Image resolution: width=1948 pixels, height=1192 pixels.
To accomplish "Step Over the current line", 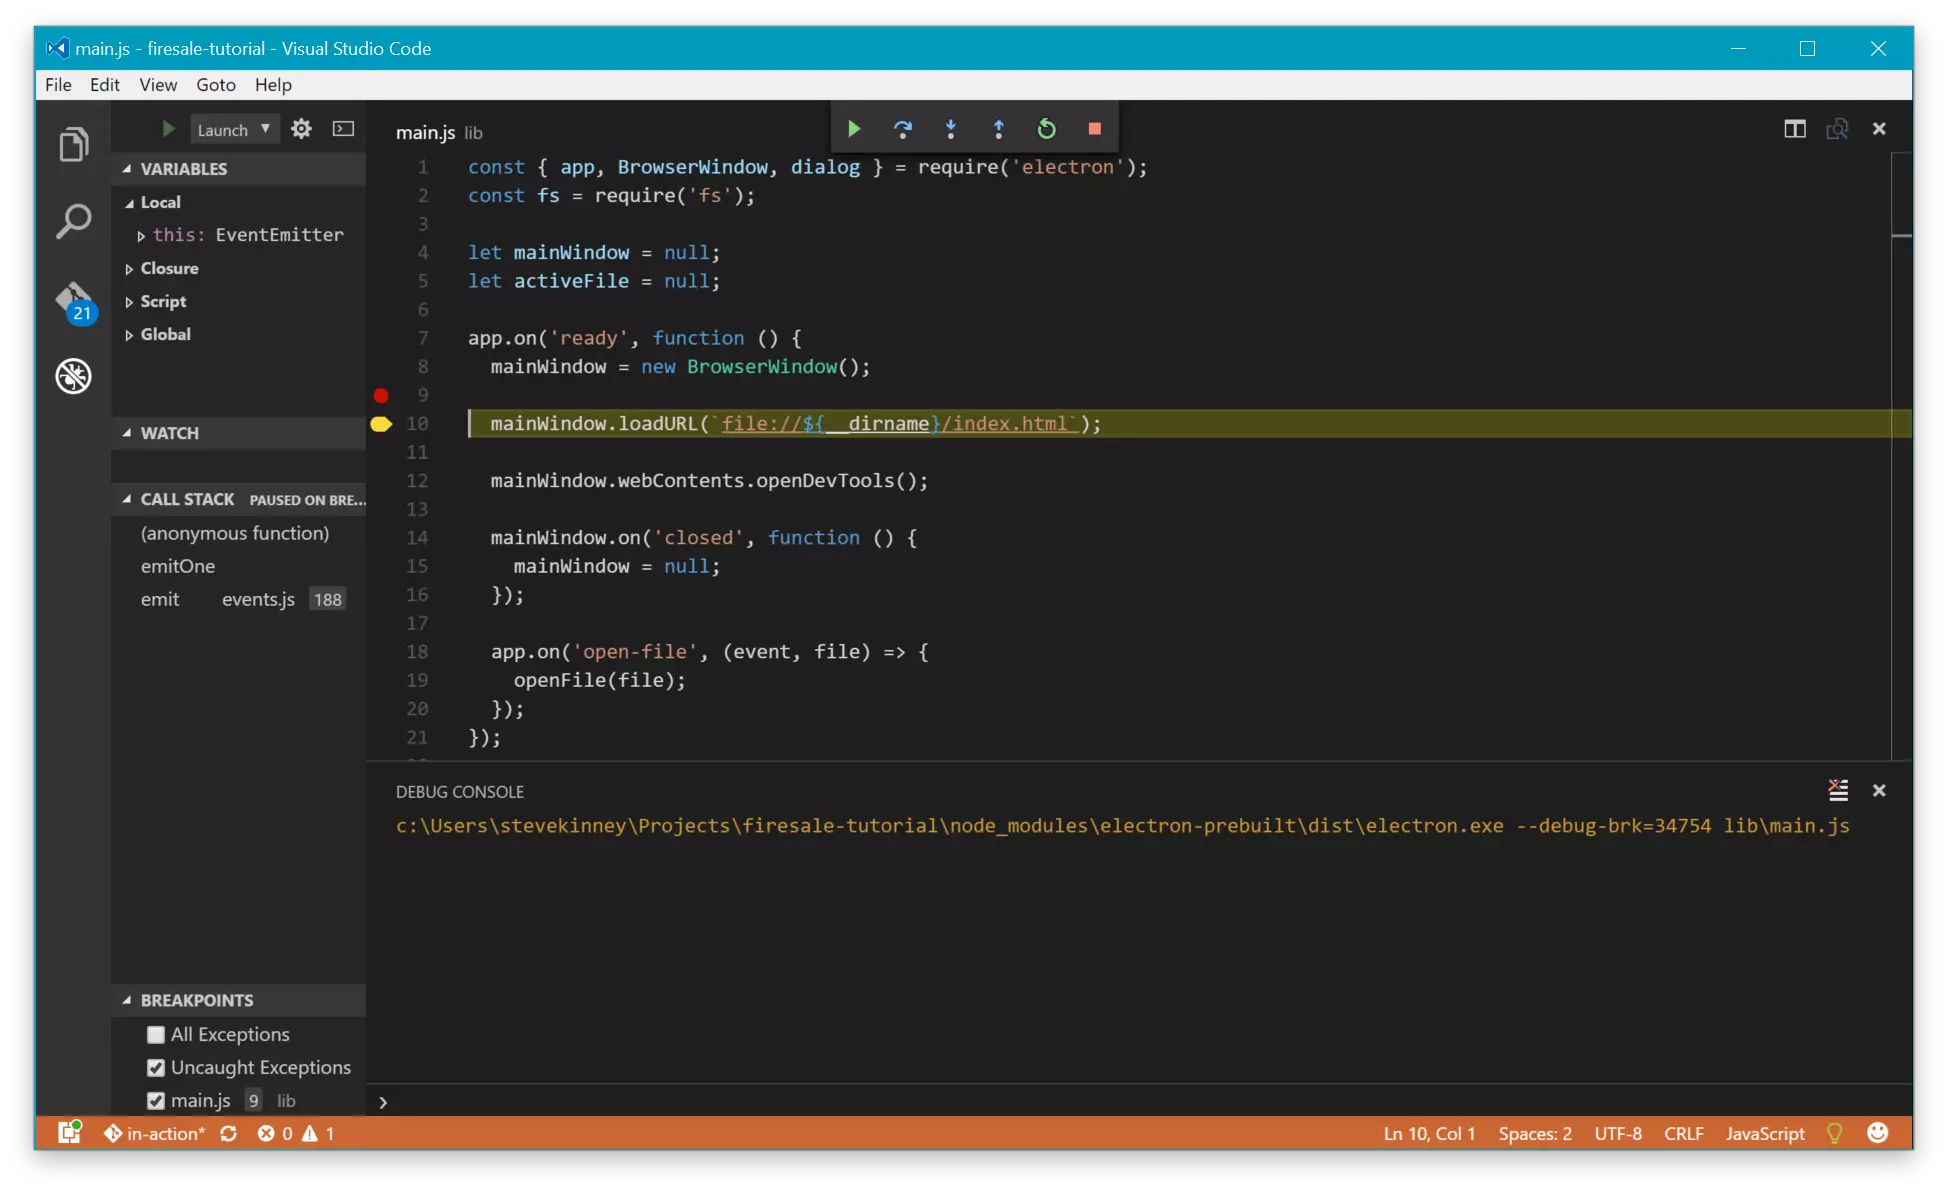I will tap(903, 128).
